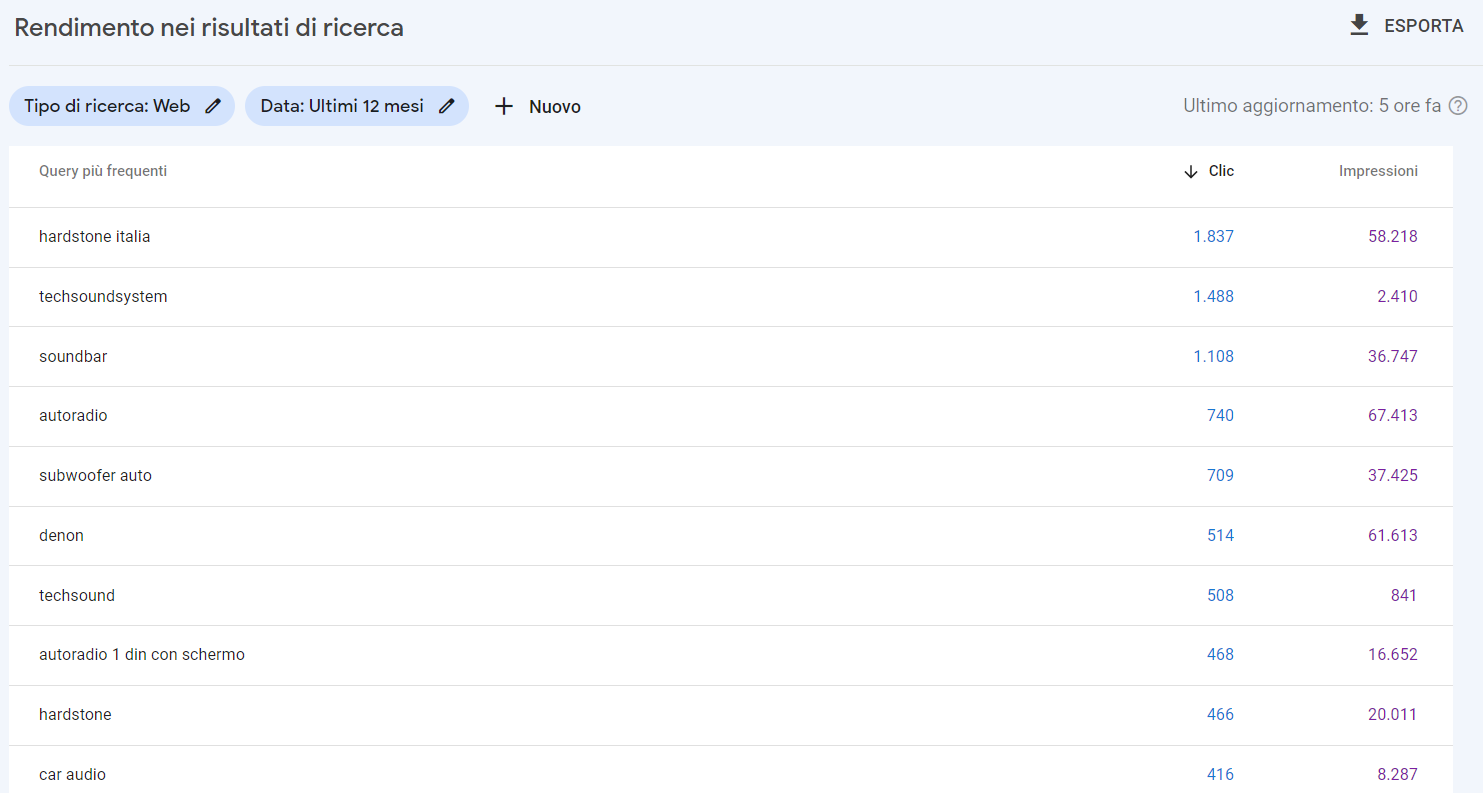Viewport: 1483px width, 793px height.
Task: Select the techsound query row
Action: point(731,595)
